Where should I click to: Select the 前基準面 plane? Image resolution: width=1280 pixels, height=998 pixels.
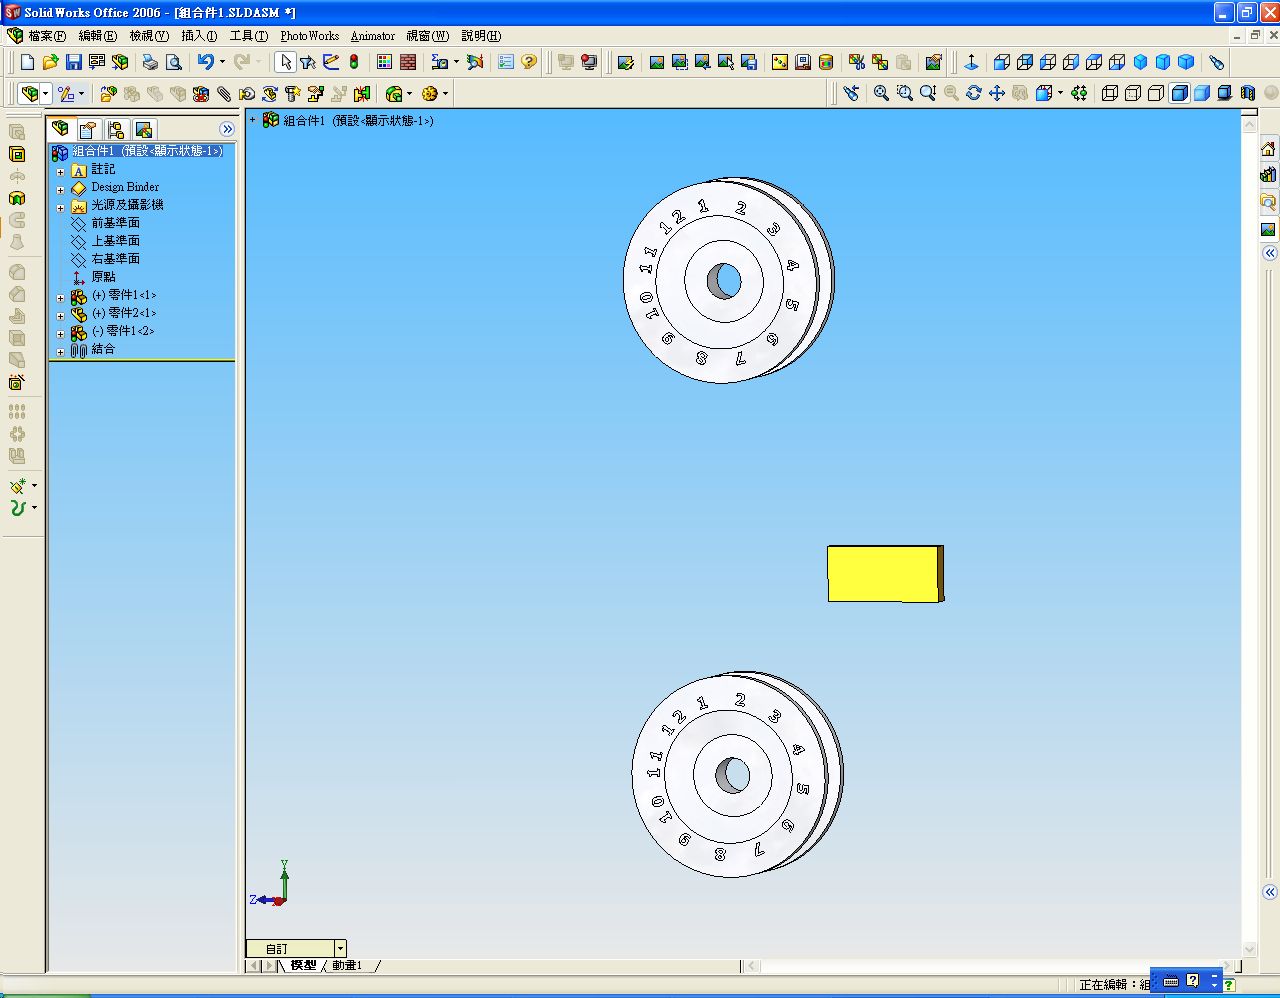(x=115, y=223)
